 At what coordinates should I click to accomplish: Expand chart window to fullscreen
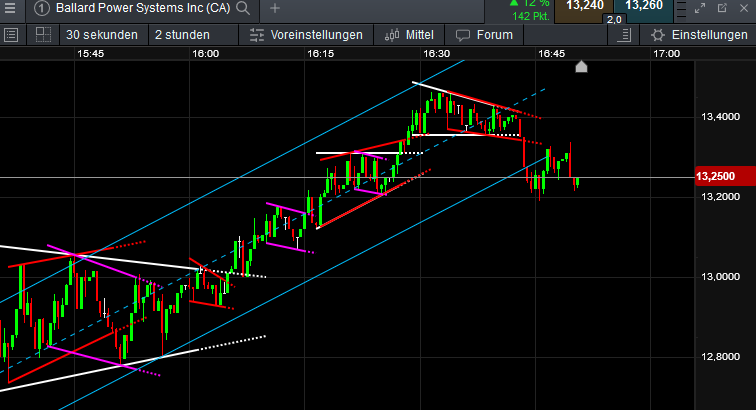click(700, 8)
